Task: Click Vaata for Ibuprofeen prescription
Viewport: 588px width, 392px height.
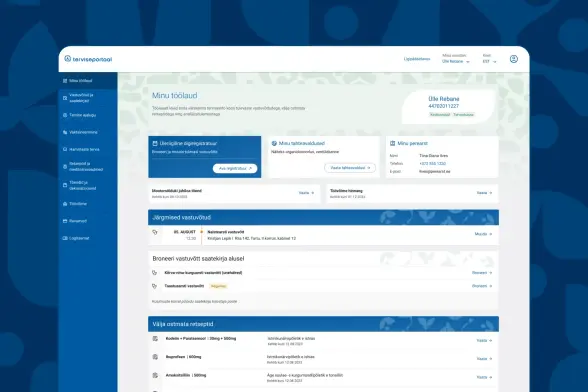Action: pos(484,359)
